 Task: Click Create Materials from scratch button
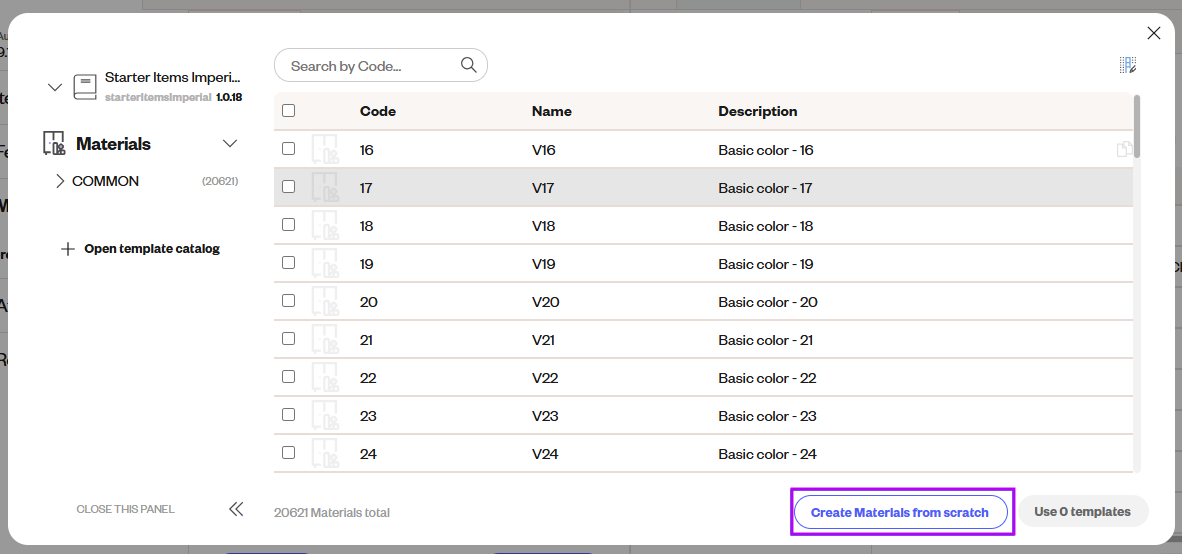[x=899, y=512]
